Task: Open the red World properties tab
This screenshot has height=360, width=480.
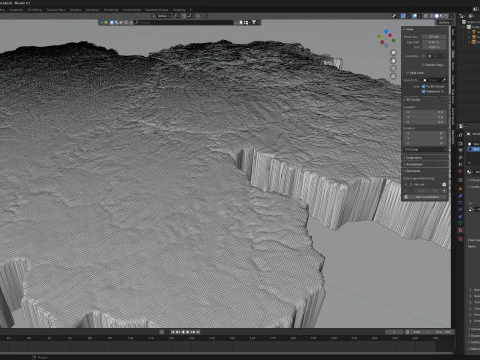Action: pos(460,171)
